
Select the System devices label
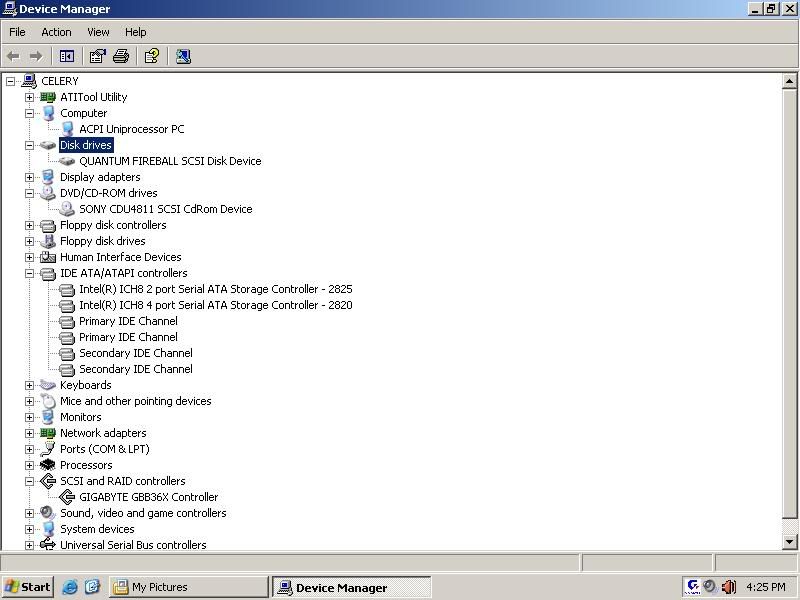coord(97,529)
